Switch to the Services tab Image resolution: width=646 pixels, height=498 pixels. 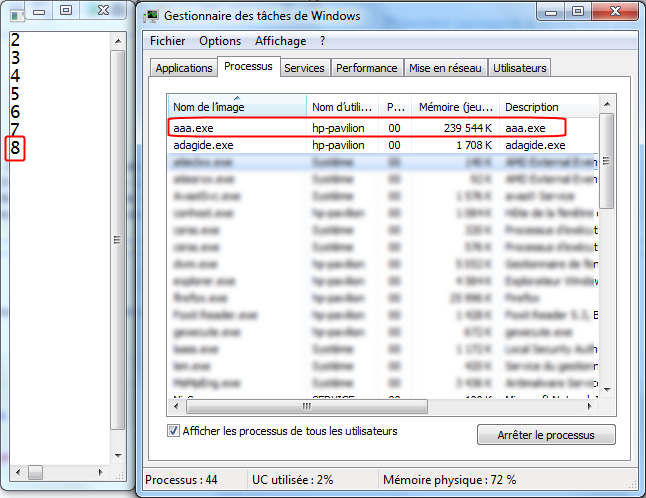coord(304,67)
